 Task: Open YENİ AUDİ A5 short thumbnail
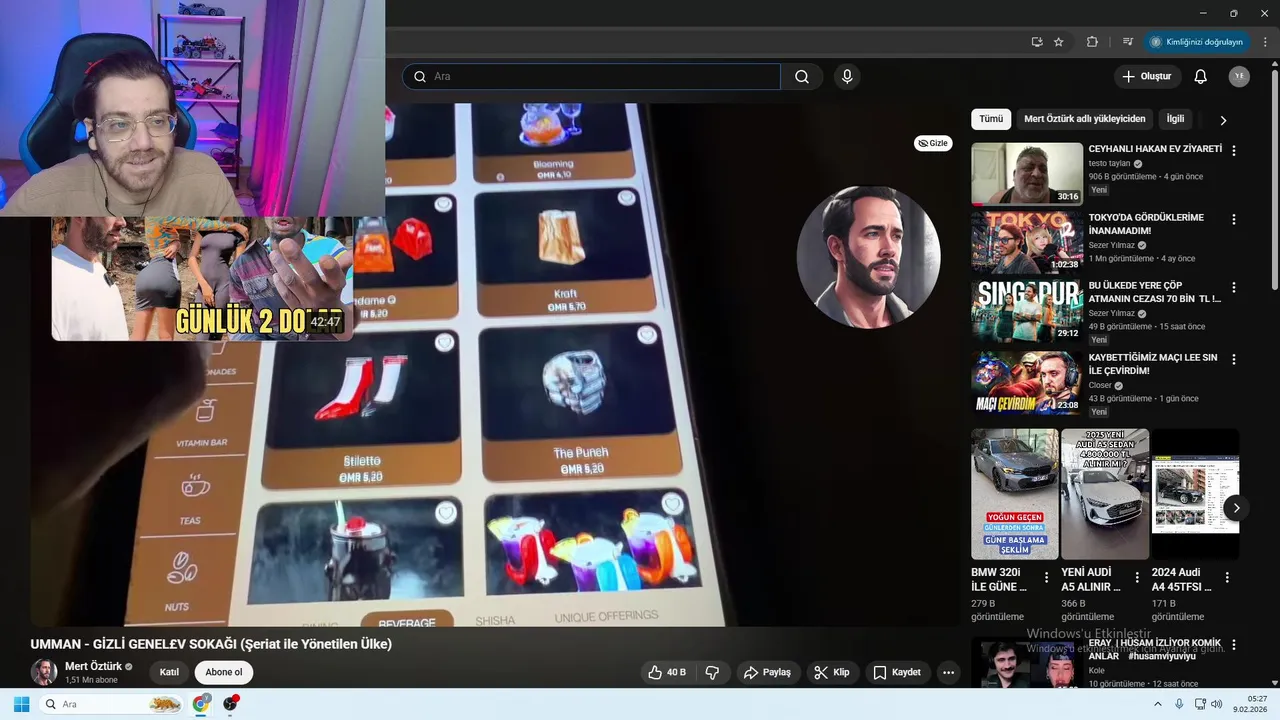(1105, 494)
